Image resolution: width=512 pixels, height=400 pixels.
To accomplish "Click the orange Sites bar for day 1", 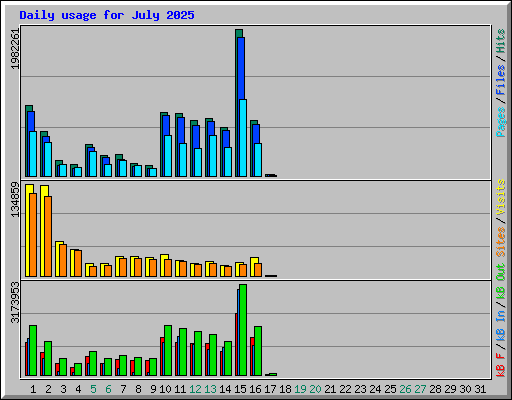I will pos(33,235).
